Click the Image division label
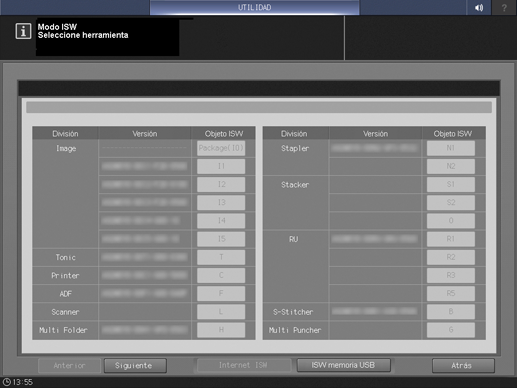The height and width of the screenshot is (388, 517). point(66,148)
